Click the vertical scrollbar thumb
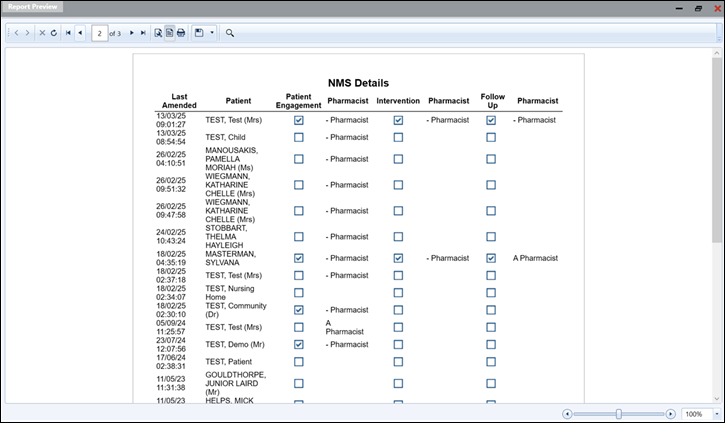 tap(717, 149)
